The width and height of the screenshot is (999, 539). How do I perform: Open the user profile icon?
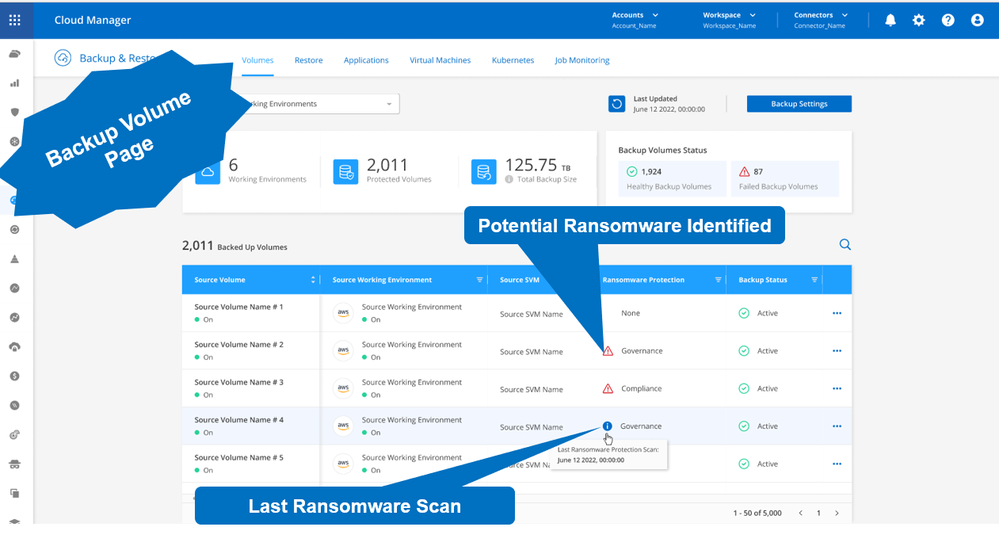(x=977, y=20)
